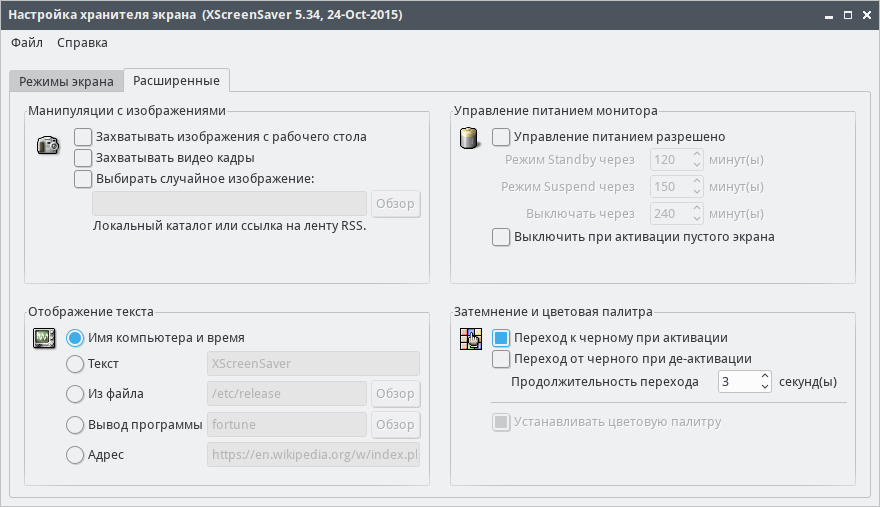The image size is (880, 507).
Task: Click the 'Продолжительность перехода' label
Action: (604, 382)
